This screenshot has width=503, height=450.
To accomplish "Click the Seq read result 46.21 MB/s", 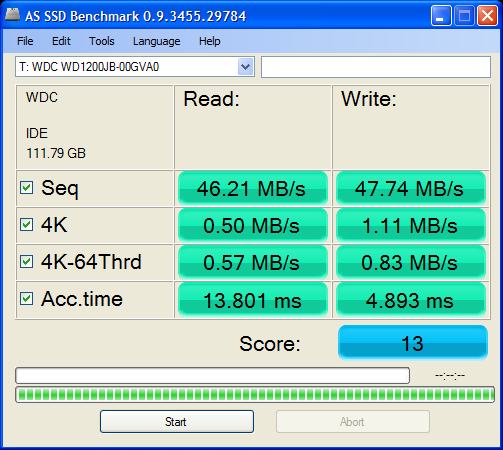I will pos(253,188).
